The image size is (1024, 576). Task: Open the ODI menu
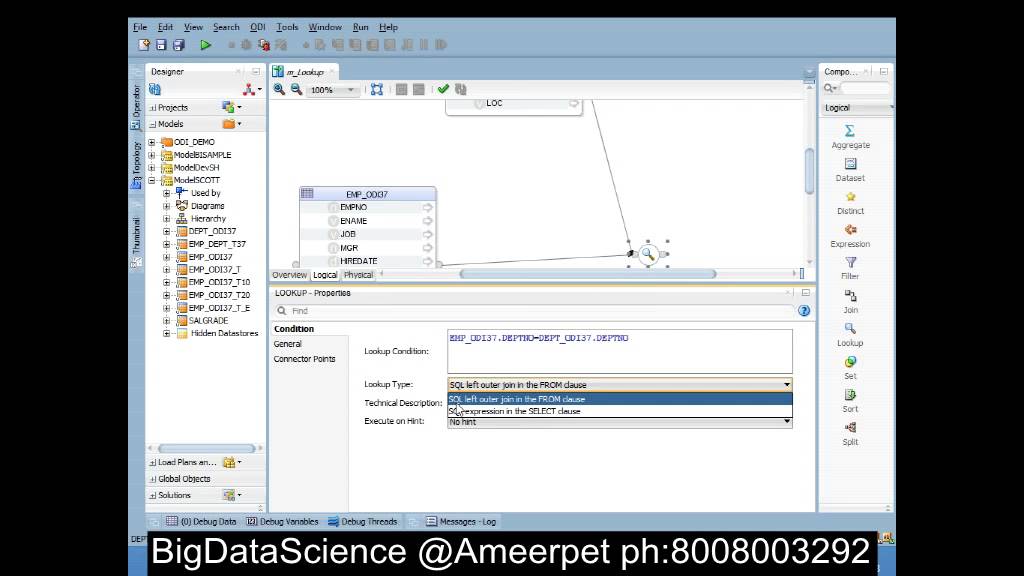click(257, 27)
